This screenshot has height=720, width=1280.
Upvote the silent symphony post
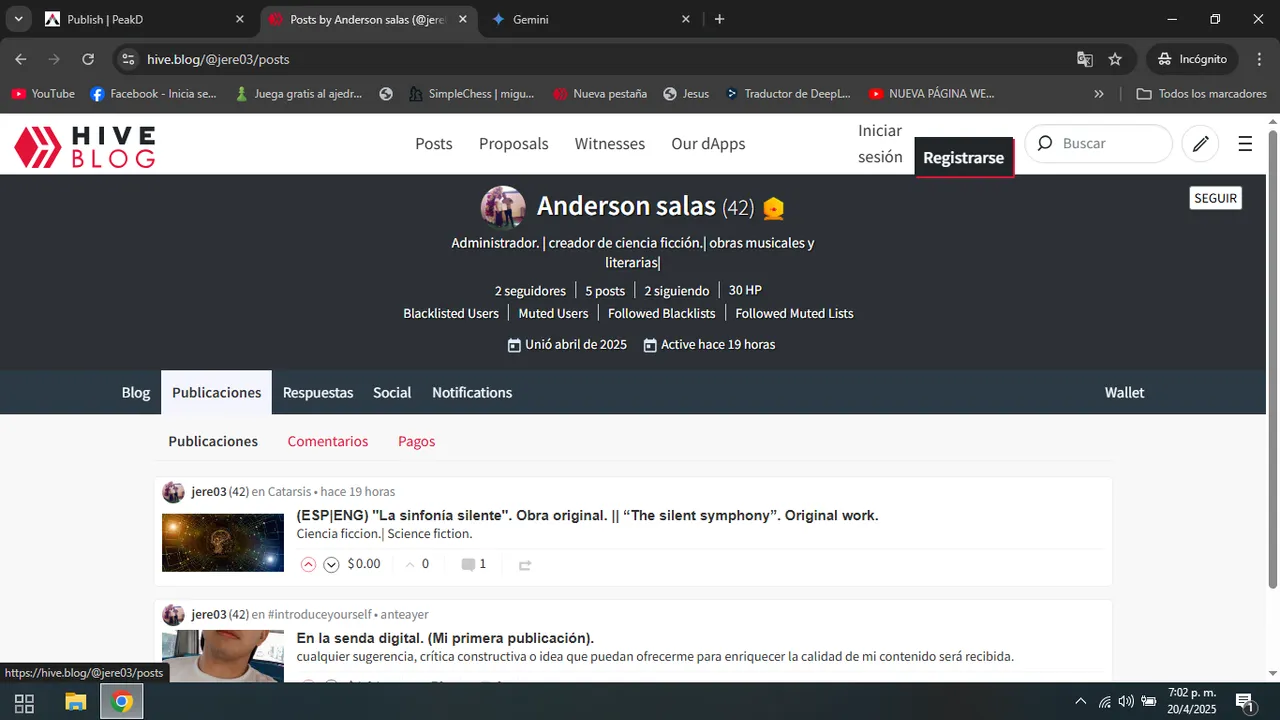308,564
